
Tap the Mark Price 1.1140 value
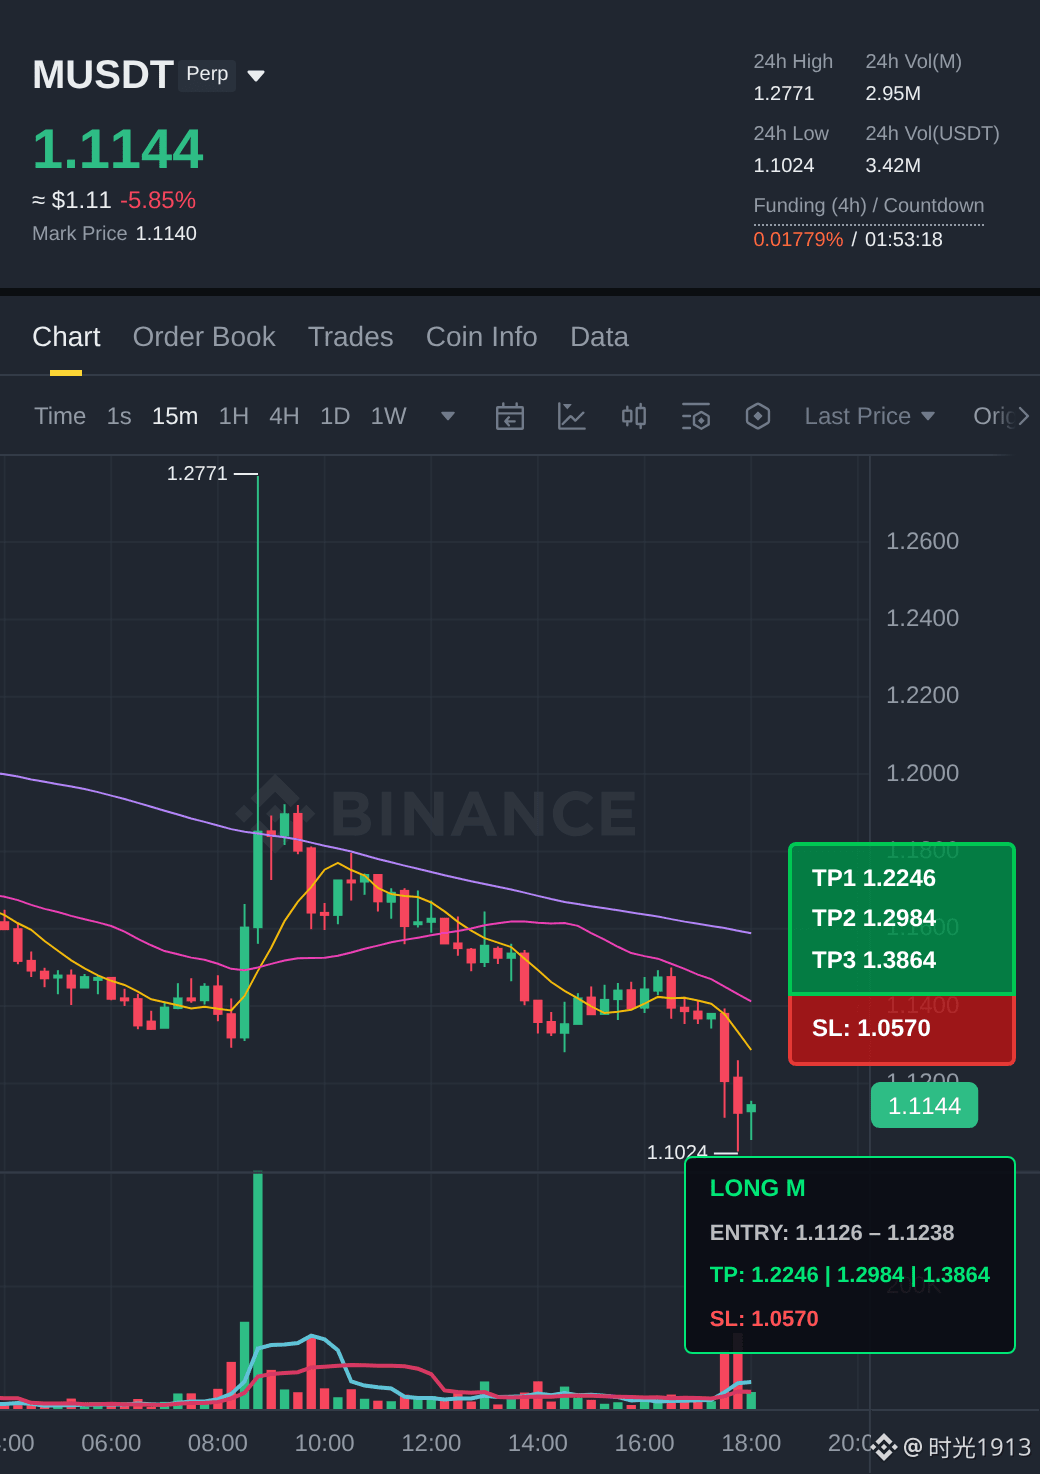tap(166, 233)
